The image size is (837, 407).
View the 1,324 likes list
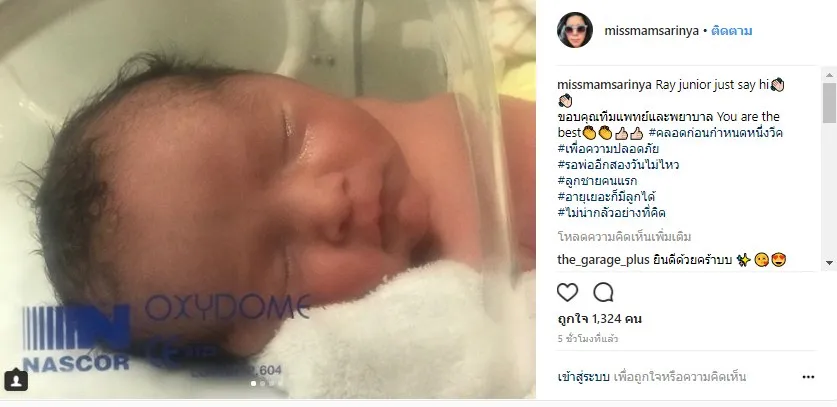[599, 319]
